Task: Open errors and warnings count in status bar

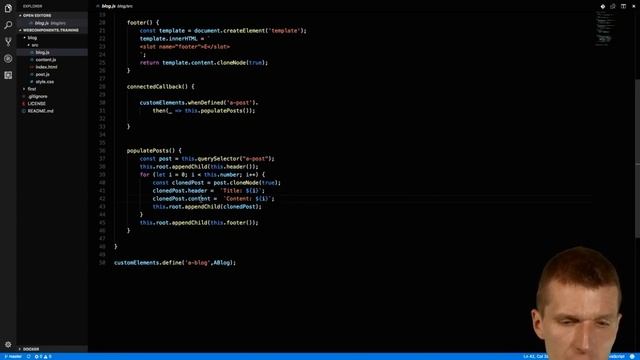Action: tap(43, 356)
